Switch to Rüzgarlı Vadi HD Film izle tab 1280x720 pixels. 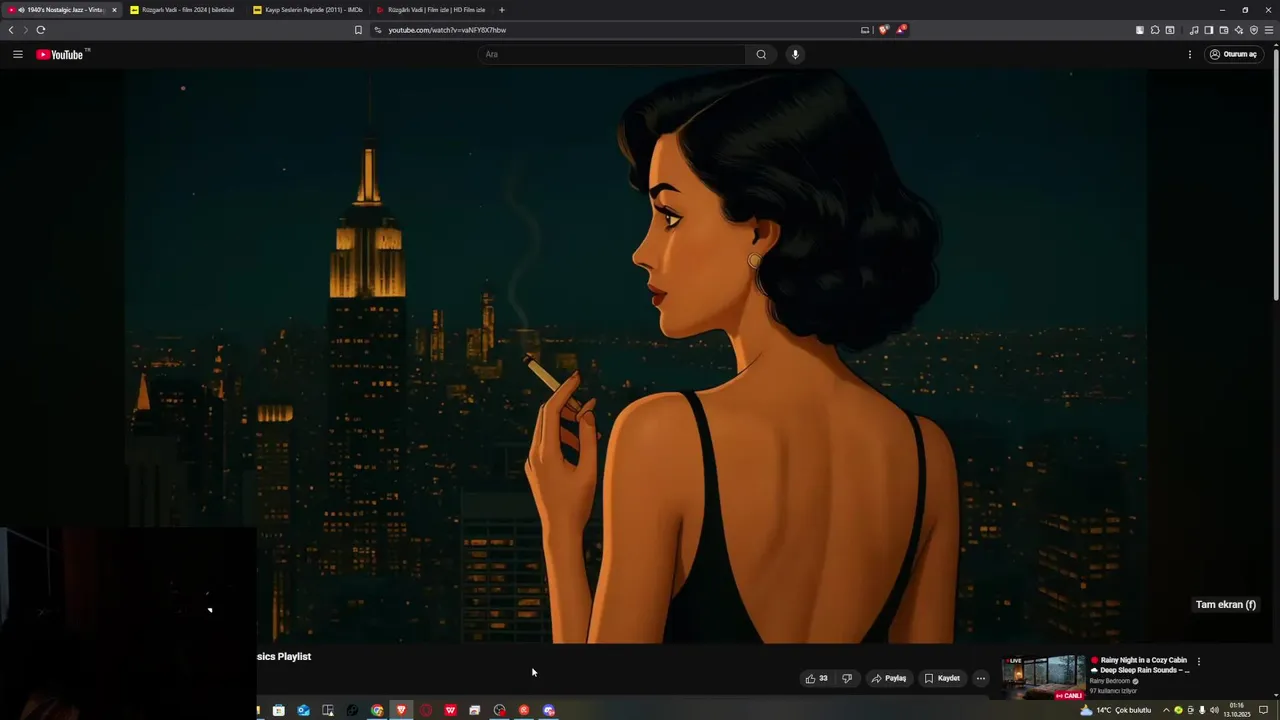431,10
